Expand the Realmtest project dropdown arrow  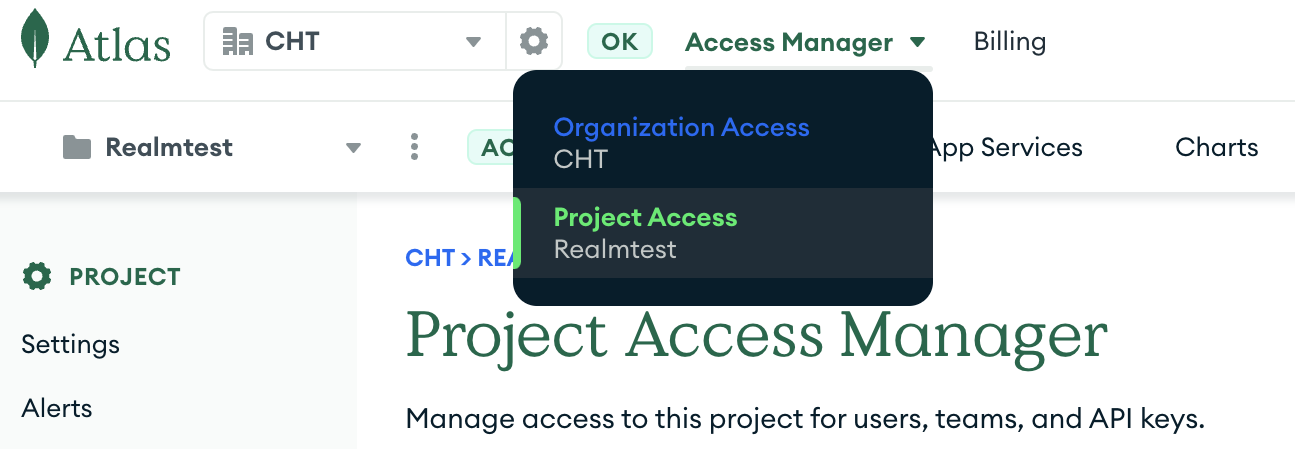coord(352,148)
